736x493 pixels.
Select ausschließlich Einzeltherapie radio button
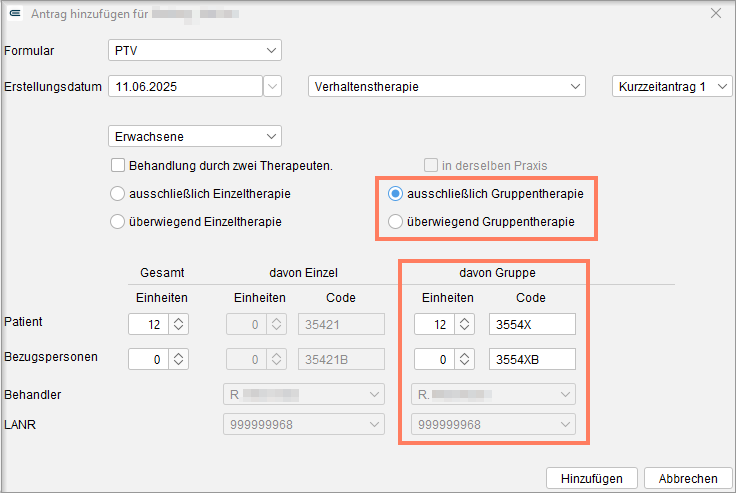point(117,193)
